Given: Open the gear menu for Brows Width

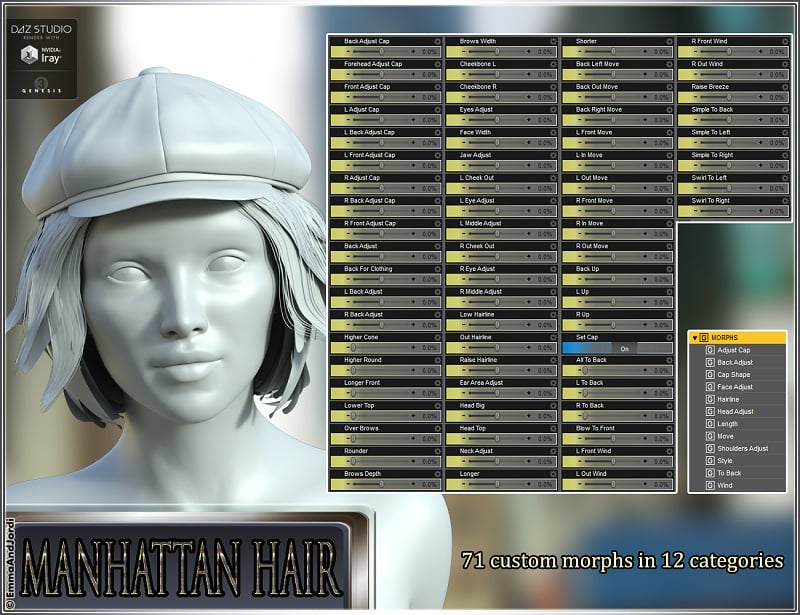Looking at the screenshot, I should tap(553, 41).
